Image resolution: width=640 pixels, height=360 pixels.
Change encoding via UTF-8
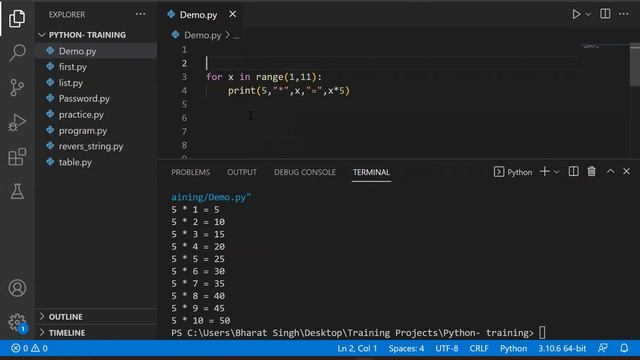tap(447, 348)
